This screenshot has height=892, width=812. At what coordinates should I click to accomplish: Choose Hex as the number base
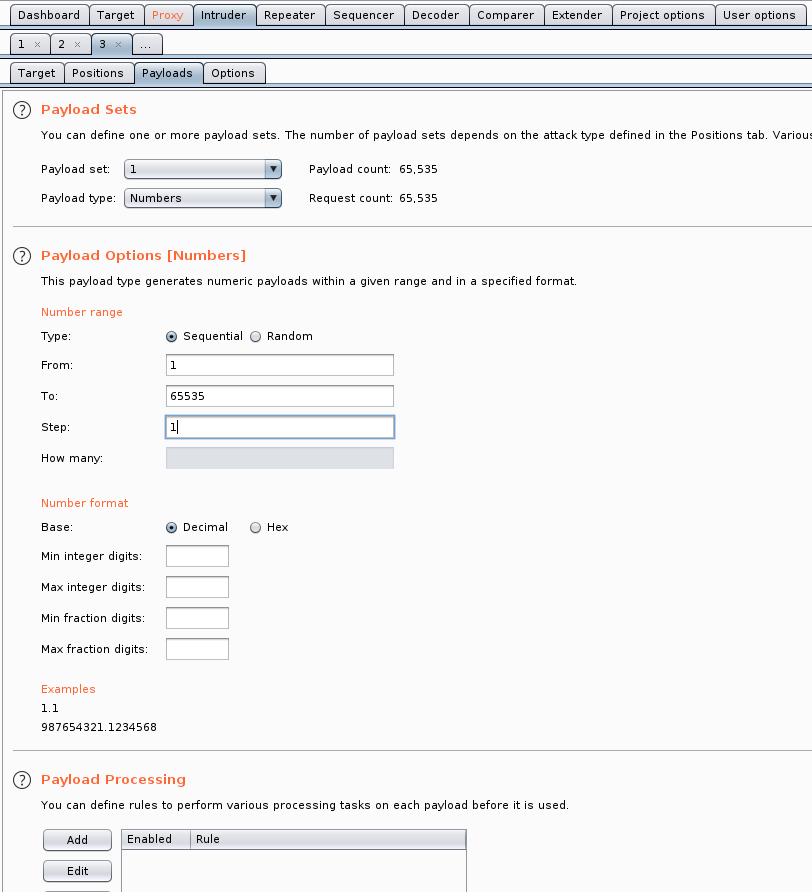point(256,528)
